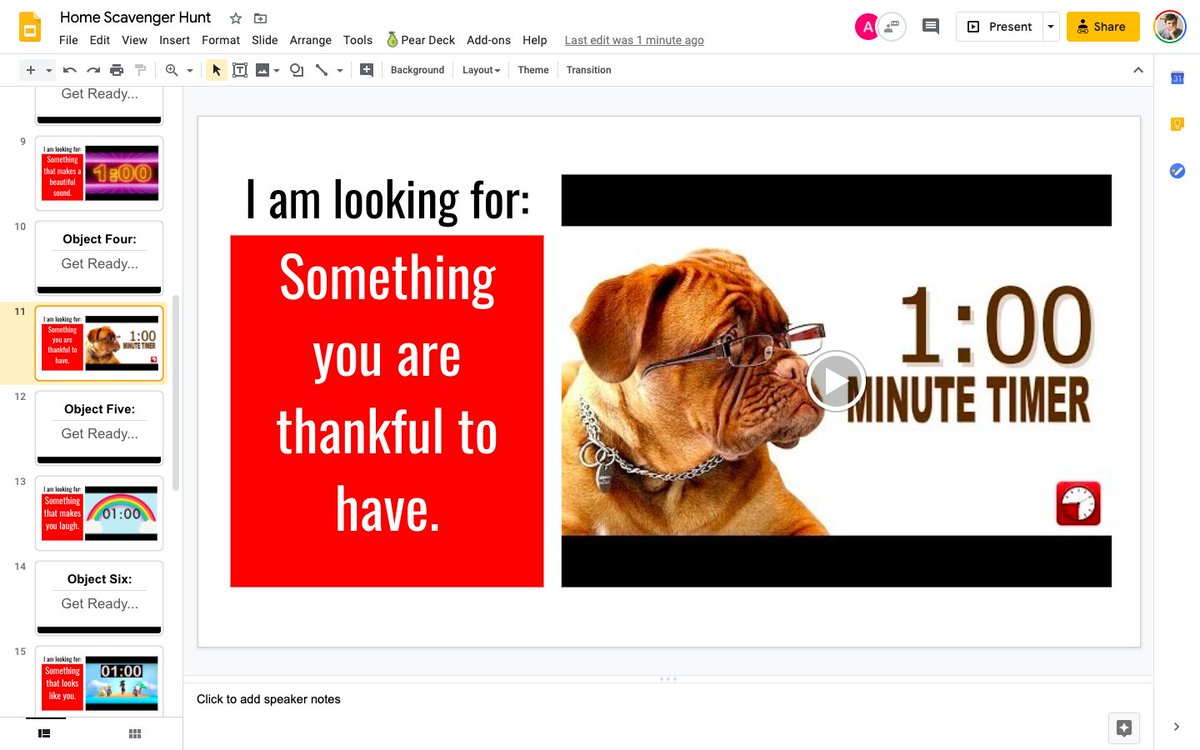Switch to filmstrip view
Viewport: 1200px width, 750px height.
click(x=45, y=733)
